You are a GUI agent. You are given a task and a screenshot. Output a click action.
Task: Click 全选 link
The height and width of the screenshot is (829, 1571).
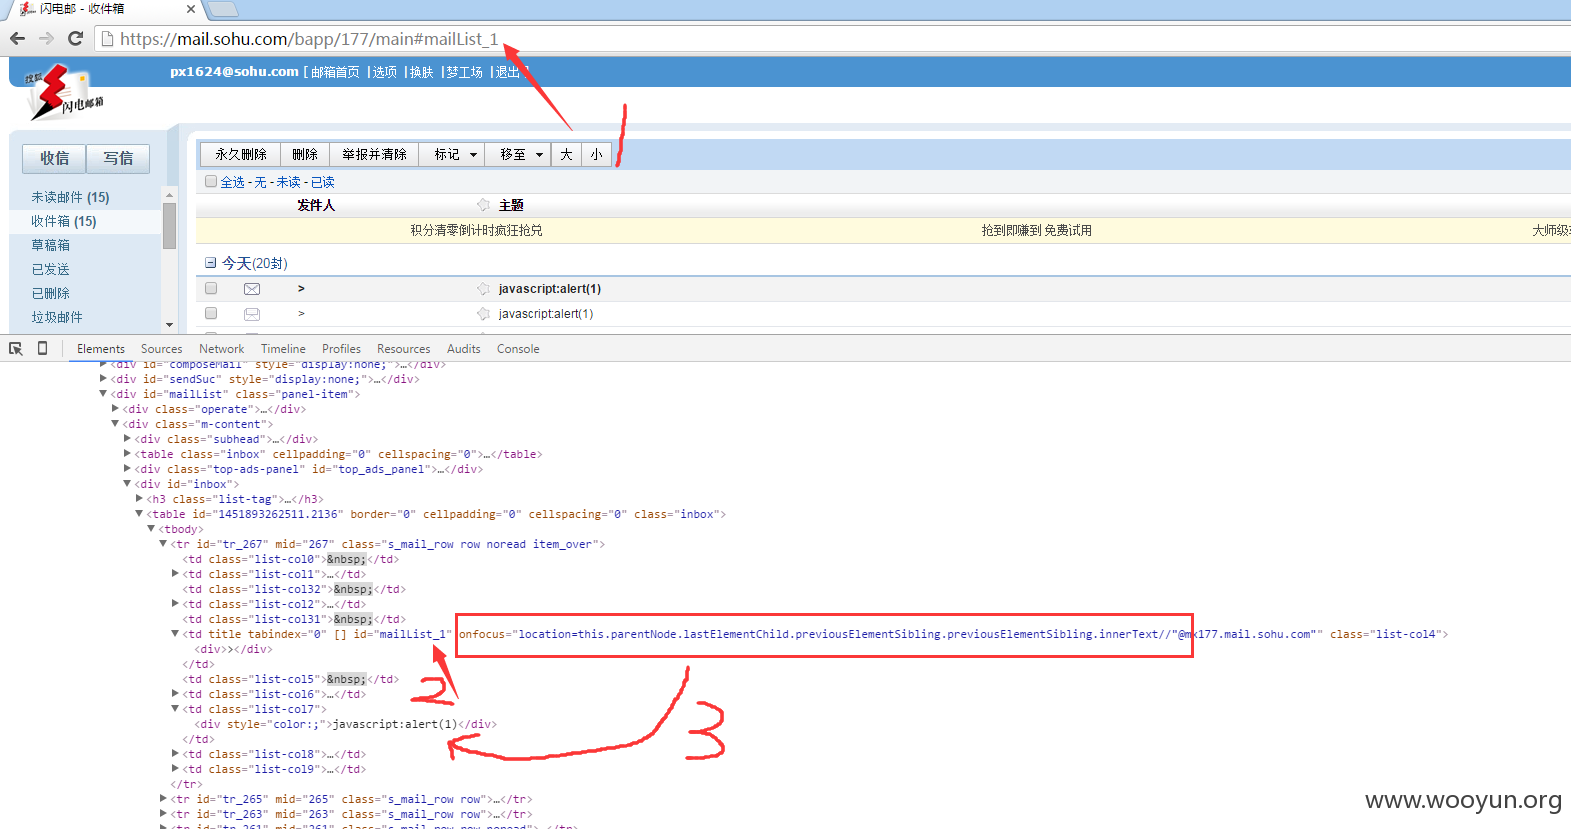point(232,182)
